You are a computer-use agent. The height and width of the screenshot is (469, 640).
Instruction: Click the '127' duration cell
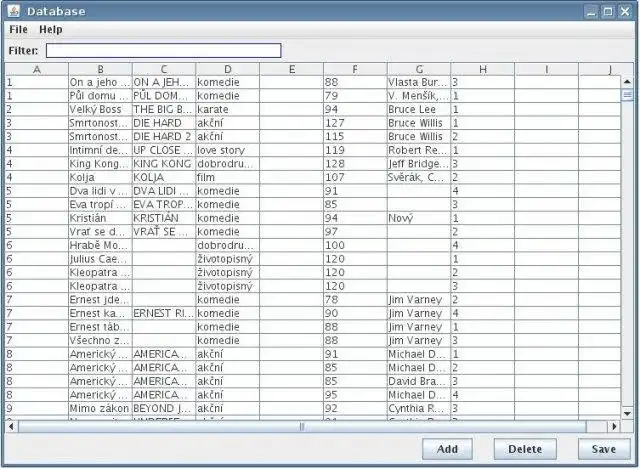[x=355, y=123]
